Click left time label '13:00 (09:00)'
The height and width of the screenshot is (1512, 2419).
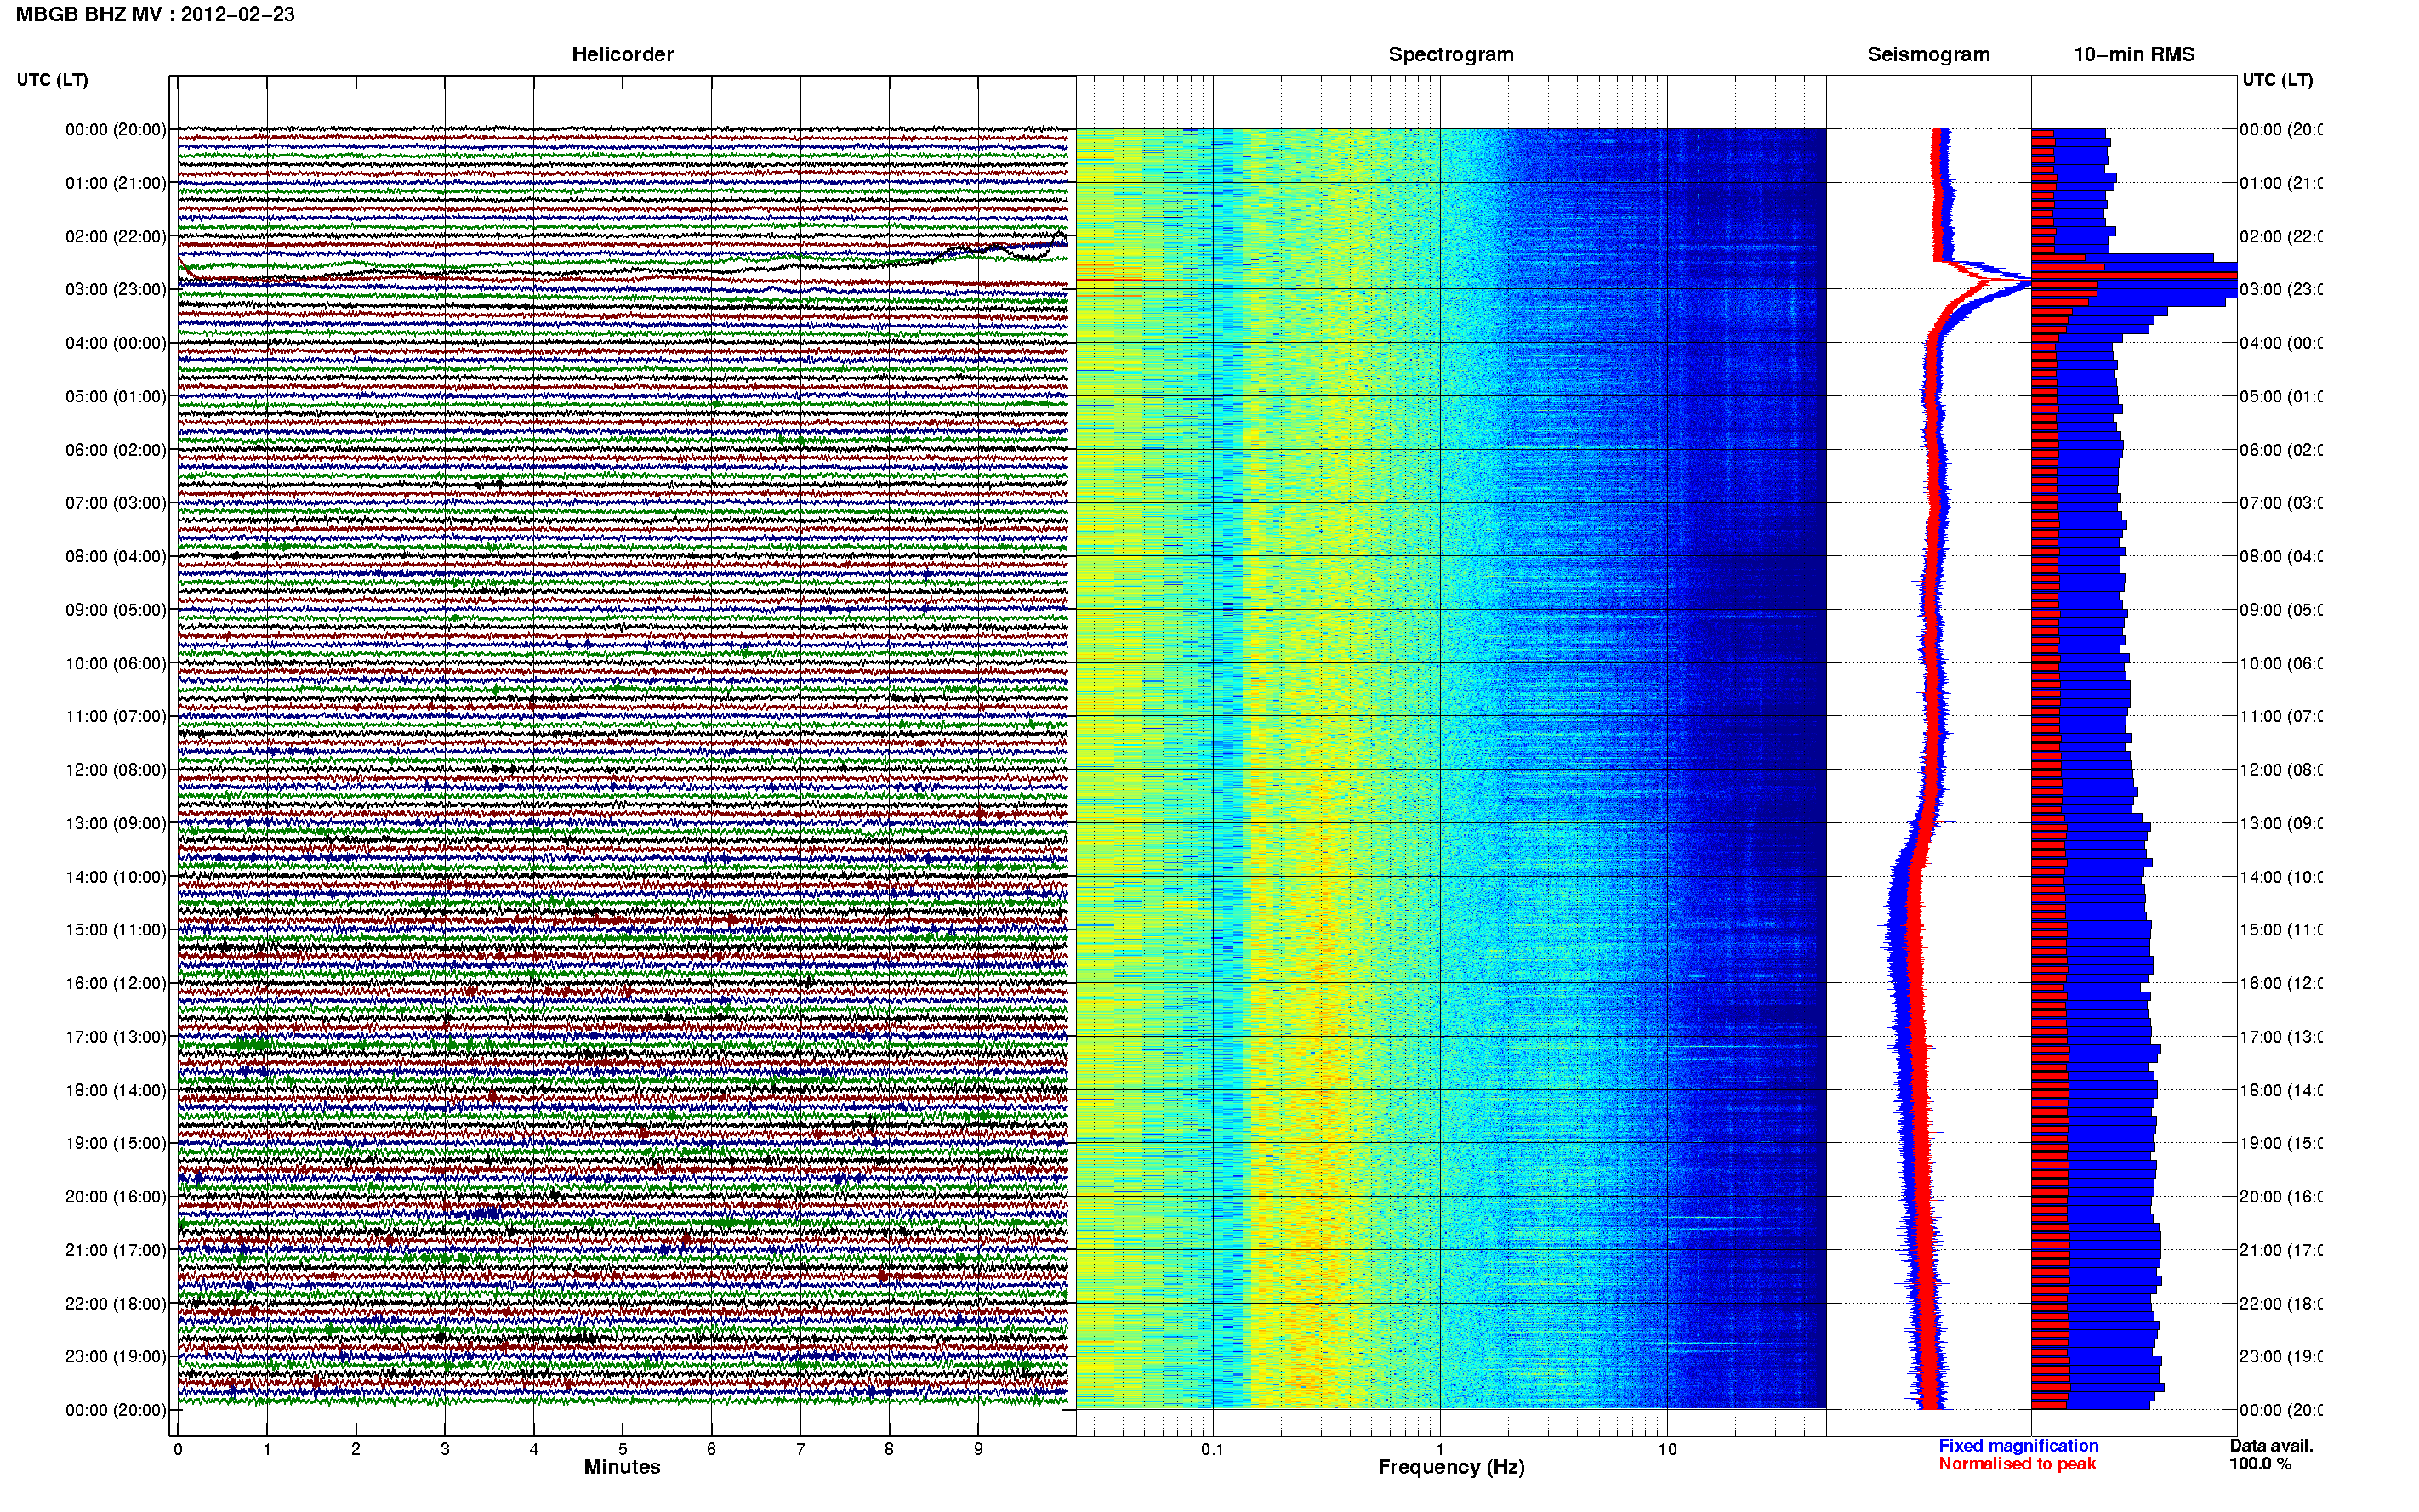click(x=116, y=823)
